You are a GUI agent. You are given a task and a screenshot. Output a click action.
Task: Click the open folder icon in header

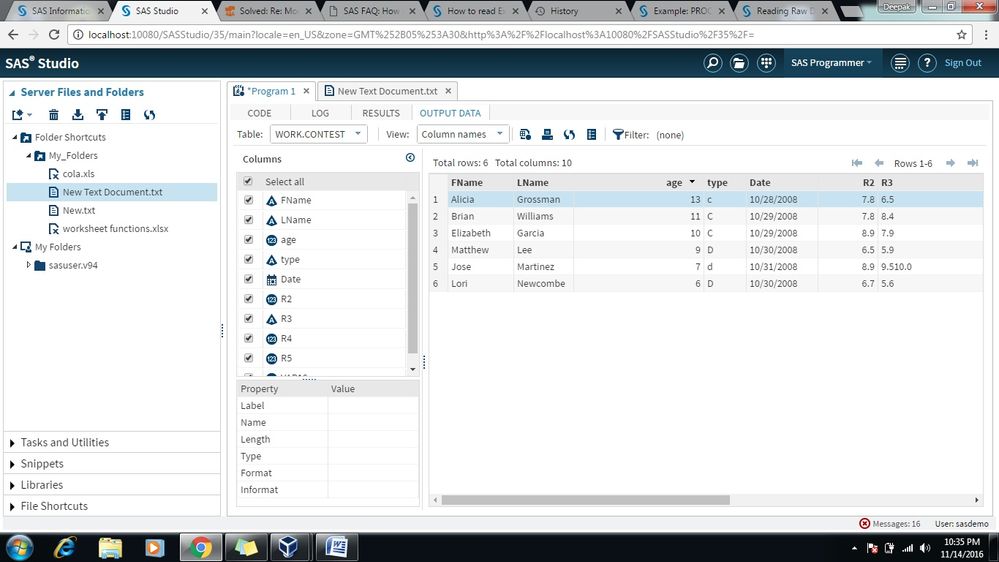(739, 62)
